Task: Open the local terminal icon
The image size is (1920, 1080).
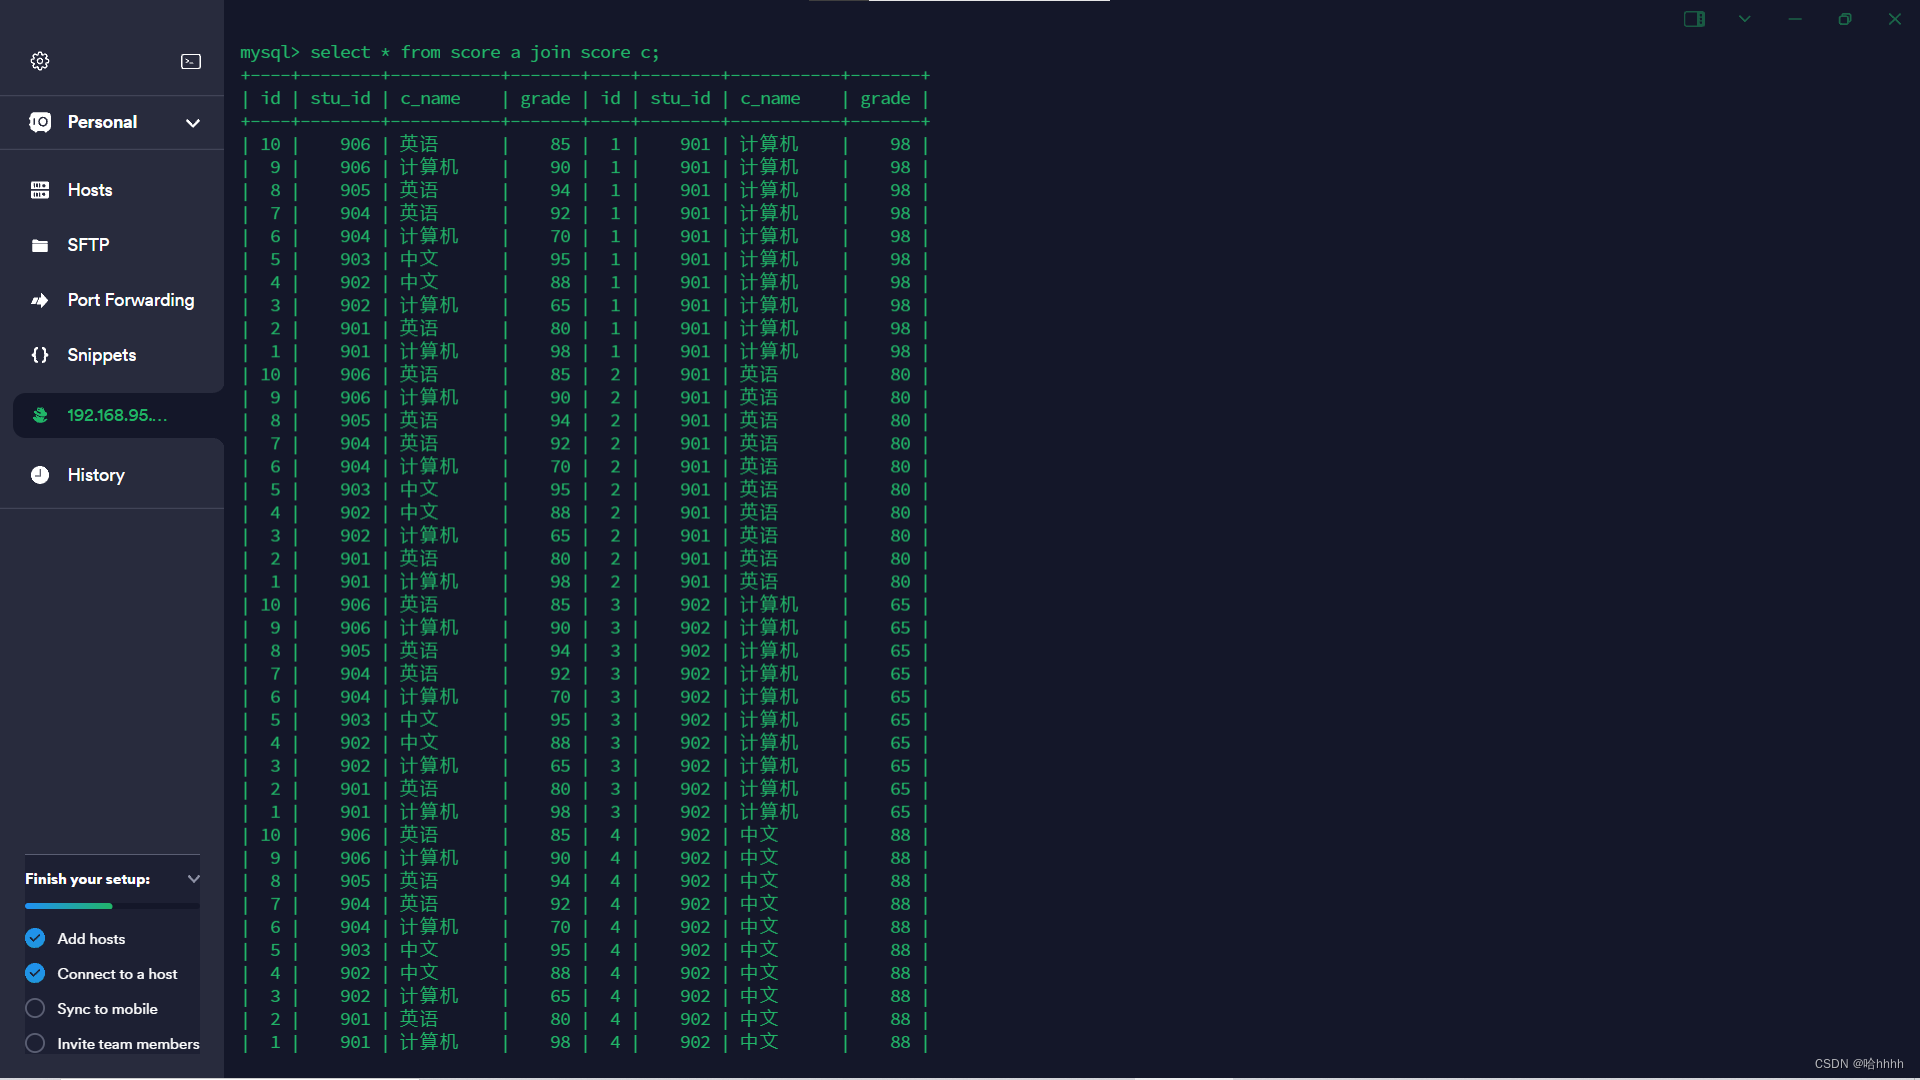Action: (x=190, y=61)
